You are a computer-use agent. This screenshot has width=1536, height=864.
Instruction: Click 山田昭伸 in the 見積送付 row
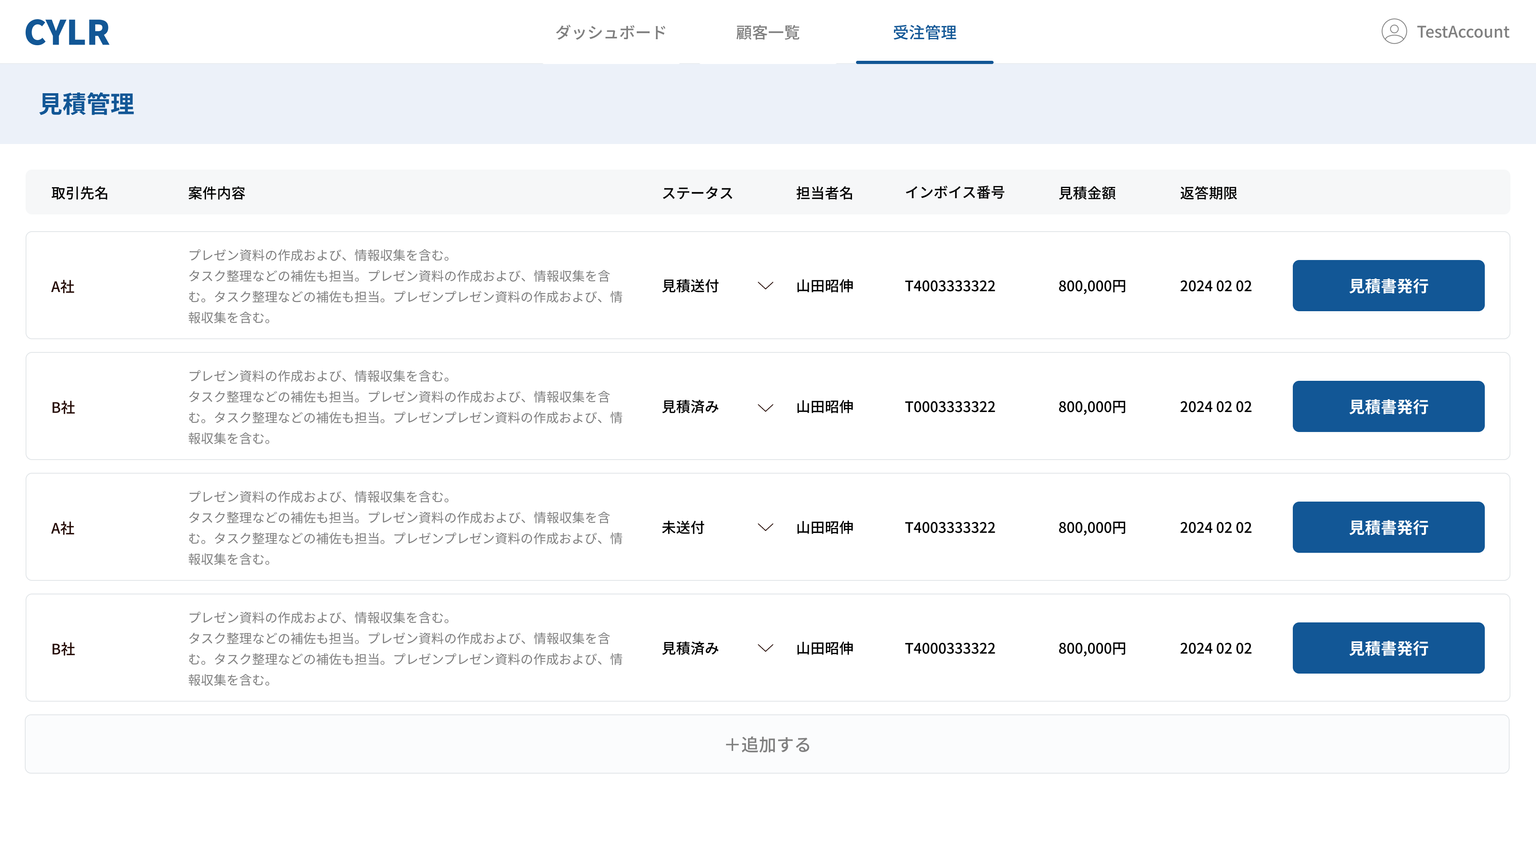point(824,286)
